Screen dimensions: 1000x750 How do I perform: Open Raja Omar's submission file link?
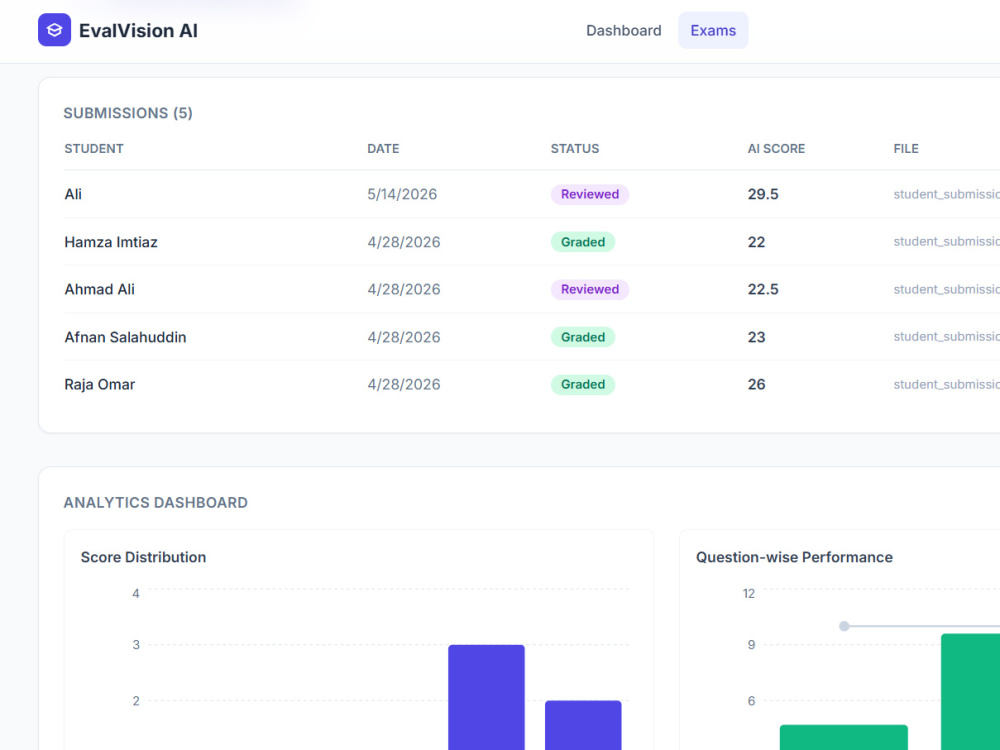pyautogui.click(x=946, y=384)
